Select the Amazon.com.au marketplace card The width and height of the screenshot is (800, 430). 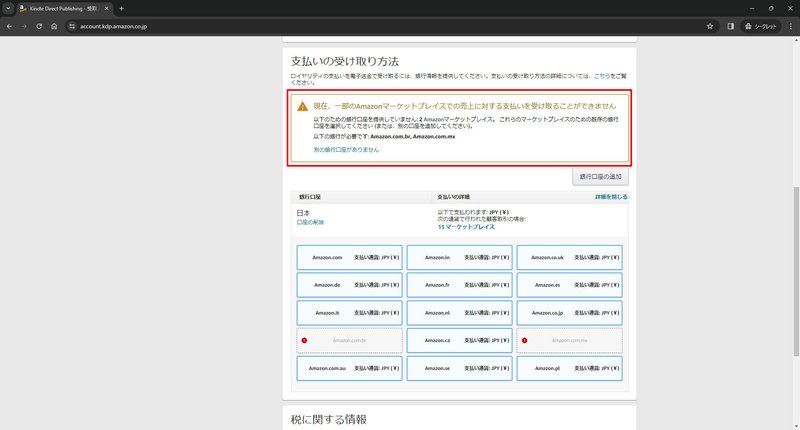tap(349, 368)
